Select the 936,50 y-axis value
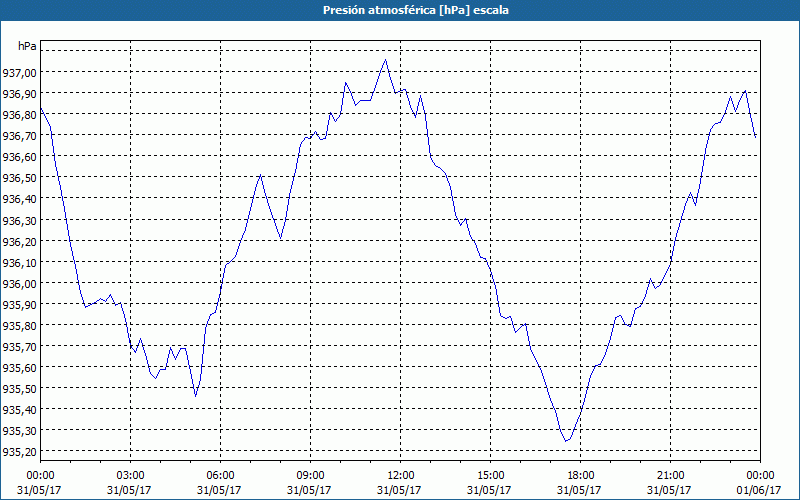 [x=20, y=178]
